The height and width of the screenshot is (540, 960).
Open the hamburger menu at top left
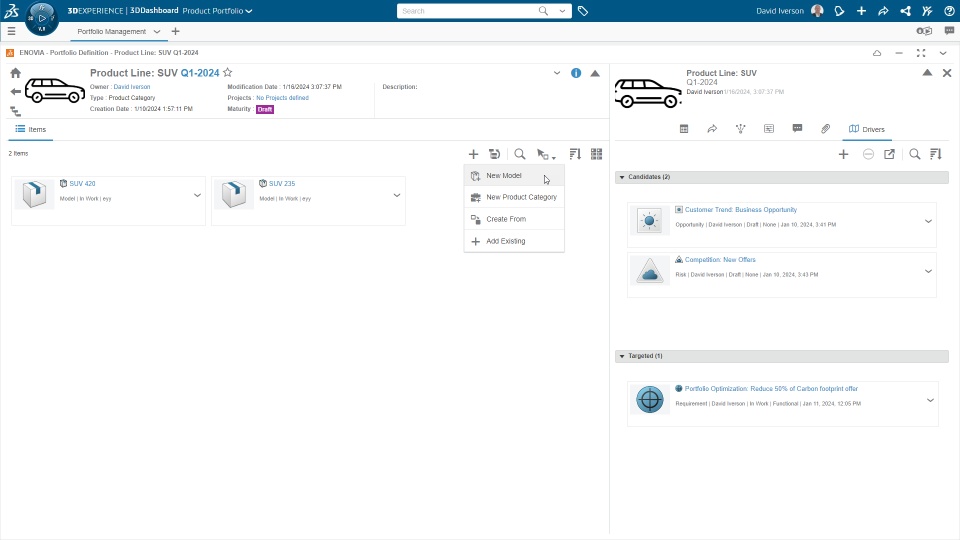pyautogui.click(x=11, y=31)
